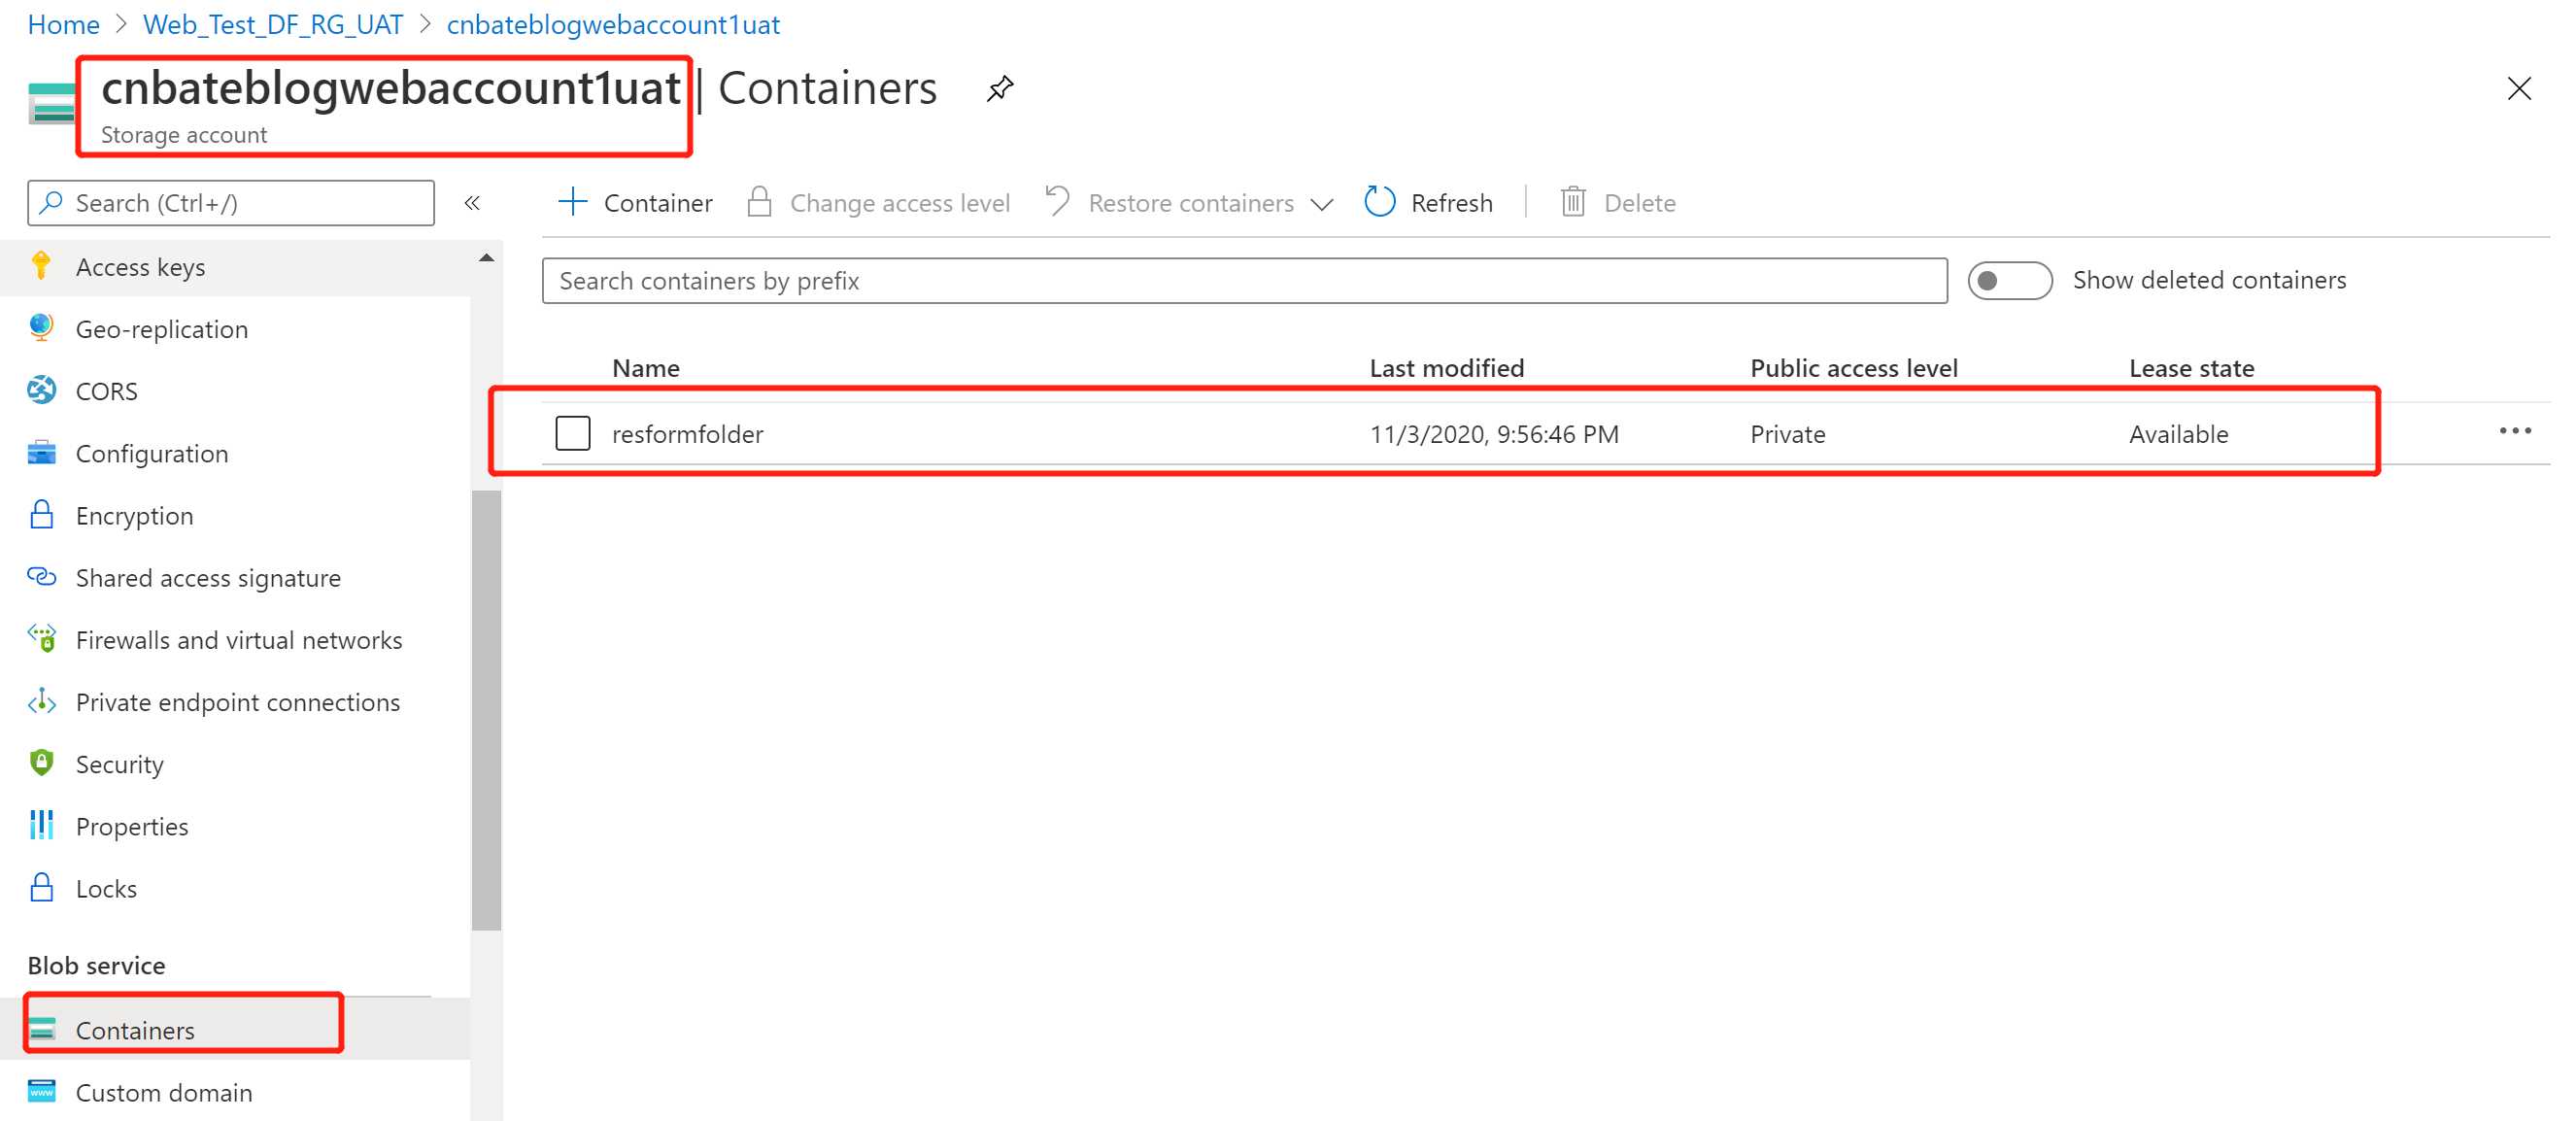This screenshot has height=1121, width=2576.
Task: Click the 11/3/2020, 9:56:46 PM cell
Action: click(1494, 434)
